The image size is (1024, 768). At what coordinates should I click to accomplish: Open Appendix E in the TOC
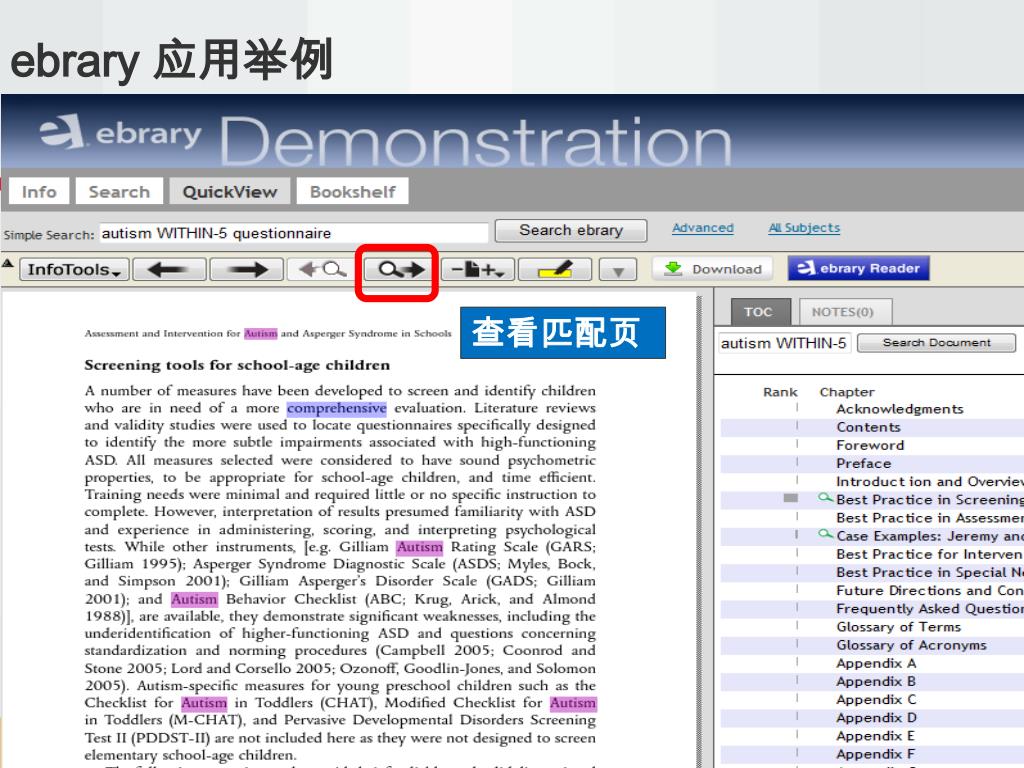(876, 736)
